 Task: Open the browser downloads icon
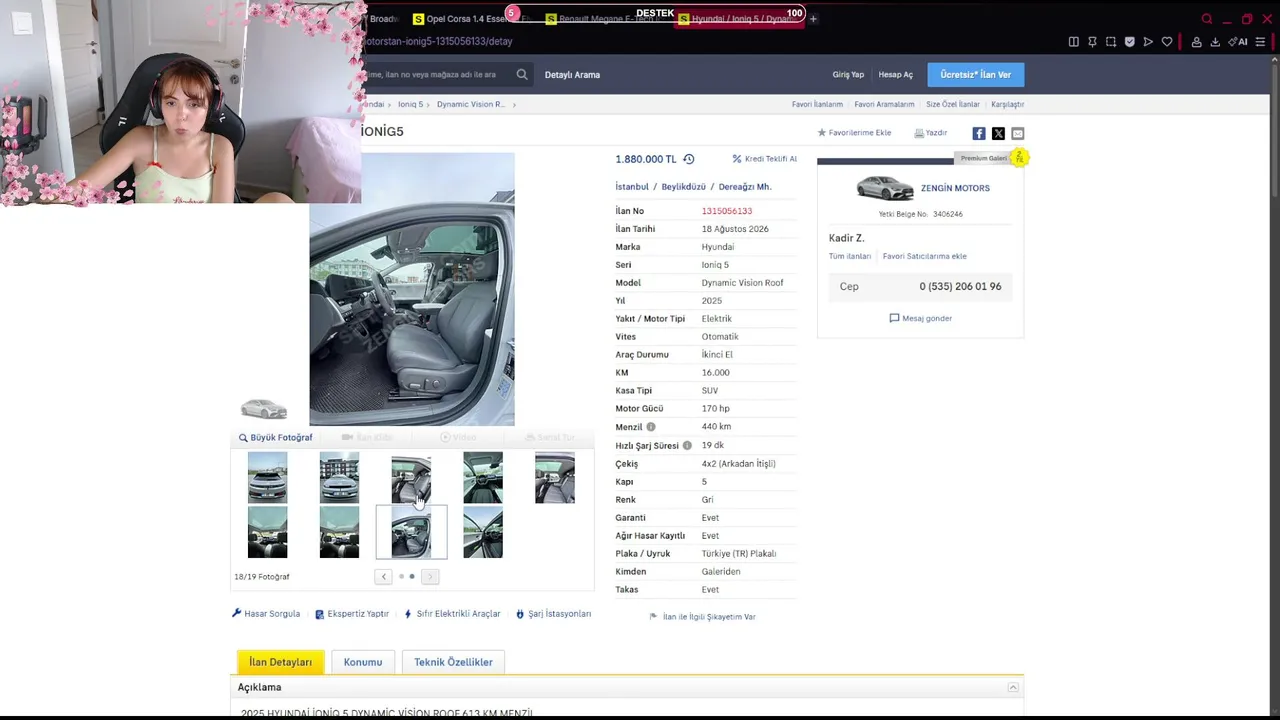(1215, 42)
